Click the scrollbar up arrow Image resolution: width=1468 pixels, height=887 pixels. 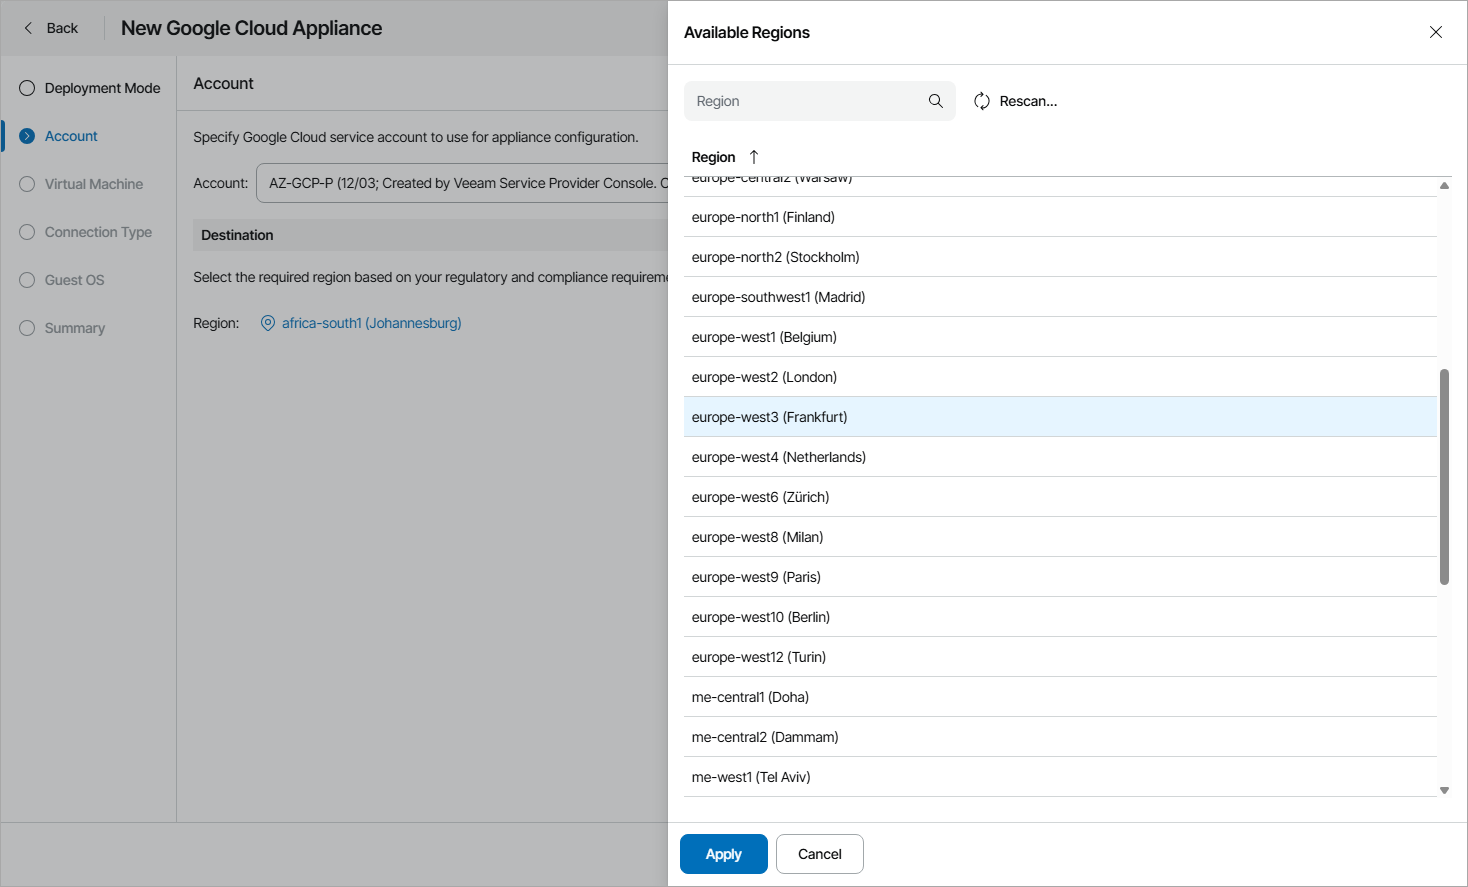(x=1444, y=186)
